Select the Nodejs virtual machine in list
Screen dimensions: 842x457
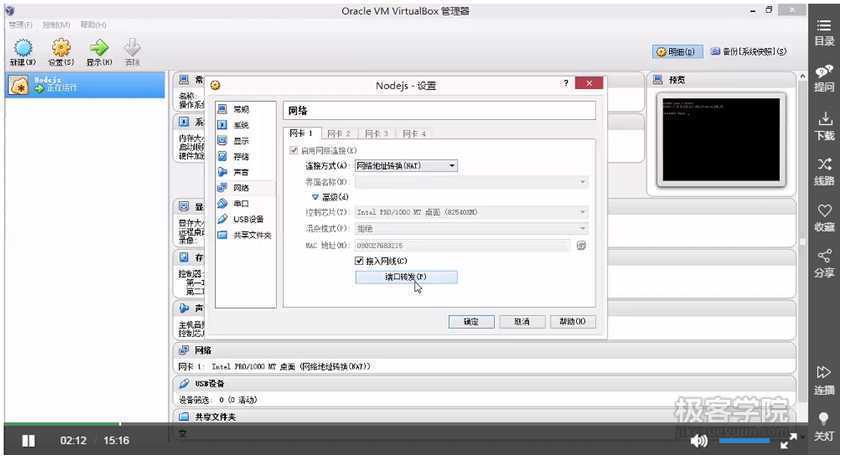pyautogui.click(x=85, y=85)
